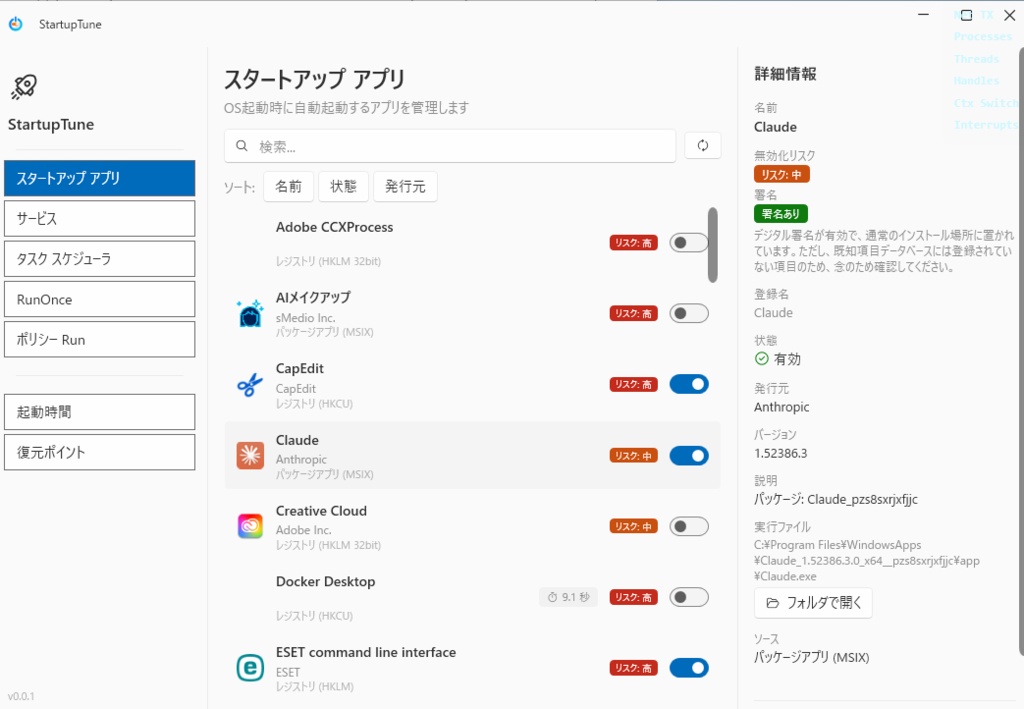This screenshot has width=1024, height=709.
Task: Click the 検索 search field
Action: [450, 146]
